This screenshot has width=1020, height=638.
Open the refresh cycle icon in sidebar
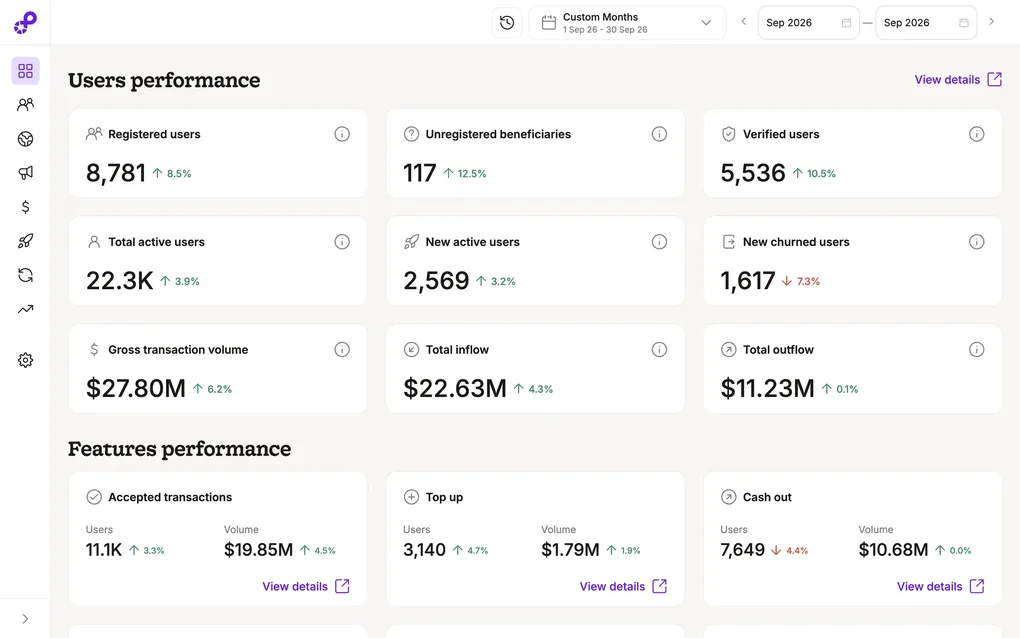coord(25,275)
